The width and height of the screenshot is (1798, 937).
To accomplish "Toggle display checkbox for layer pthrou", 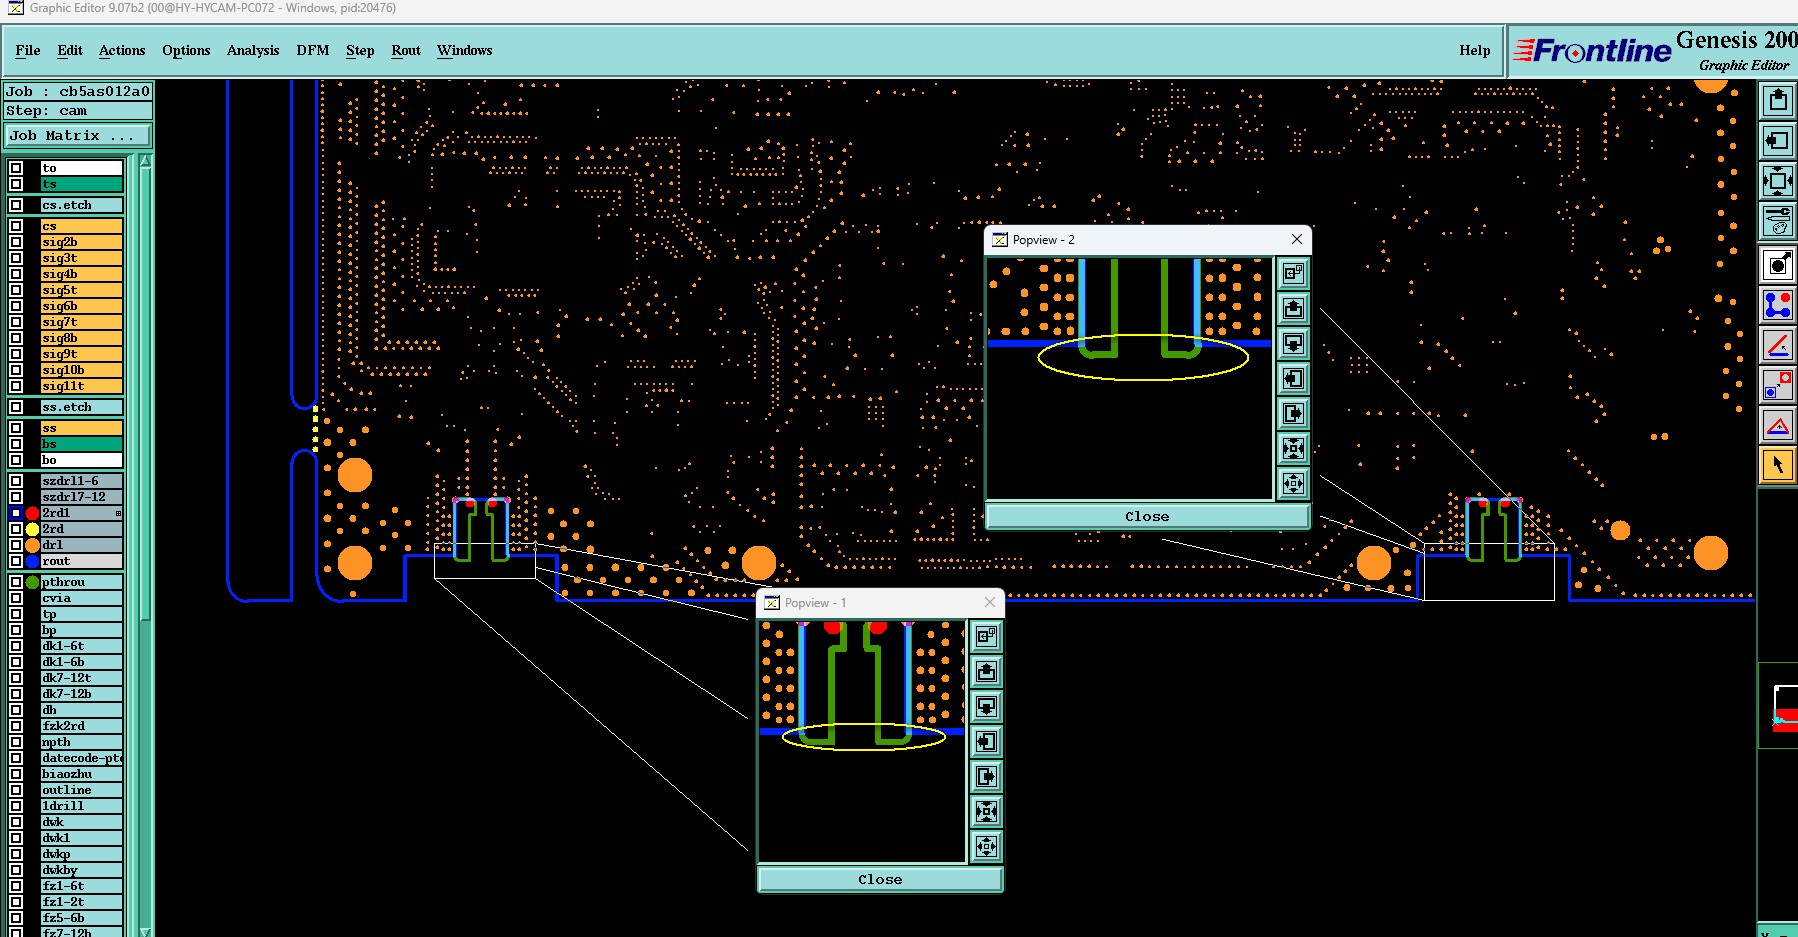I will (x=16, y=582).
